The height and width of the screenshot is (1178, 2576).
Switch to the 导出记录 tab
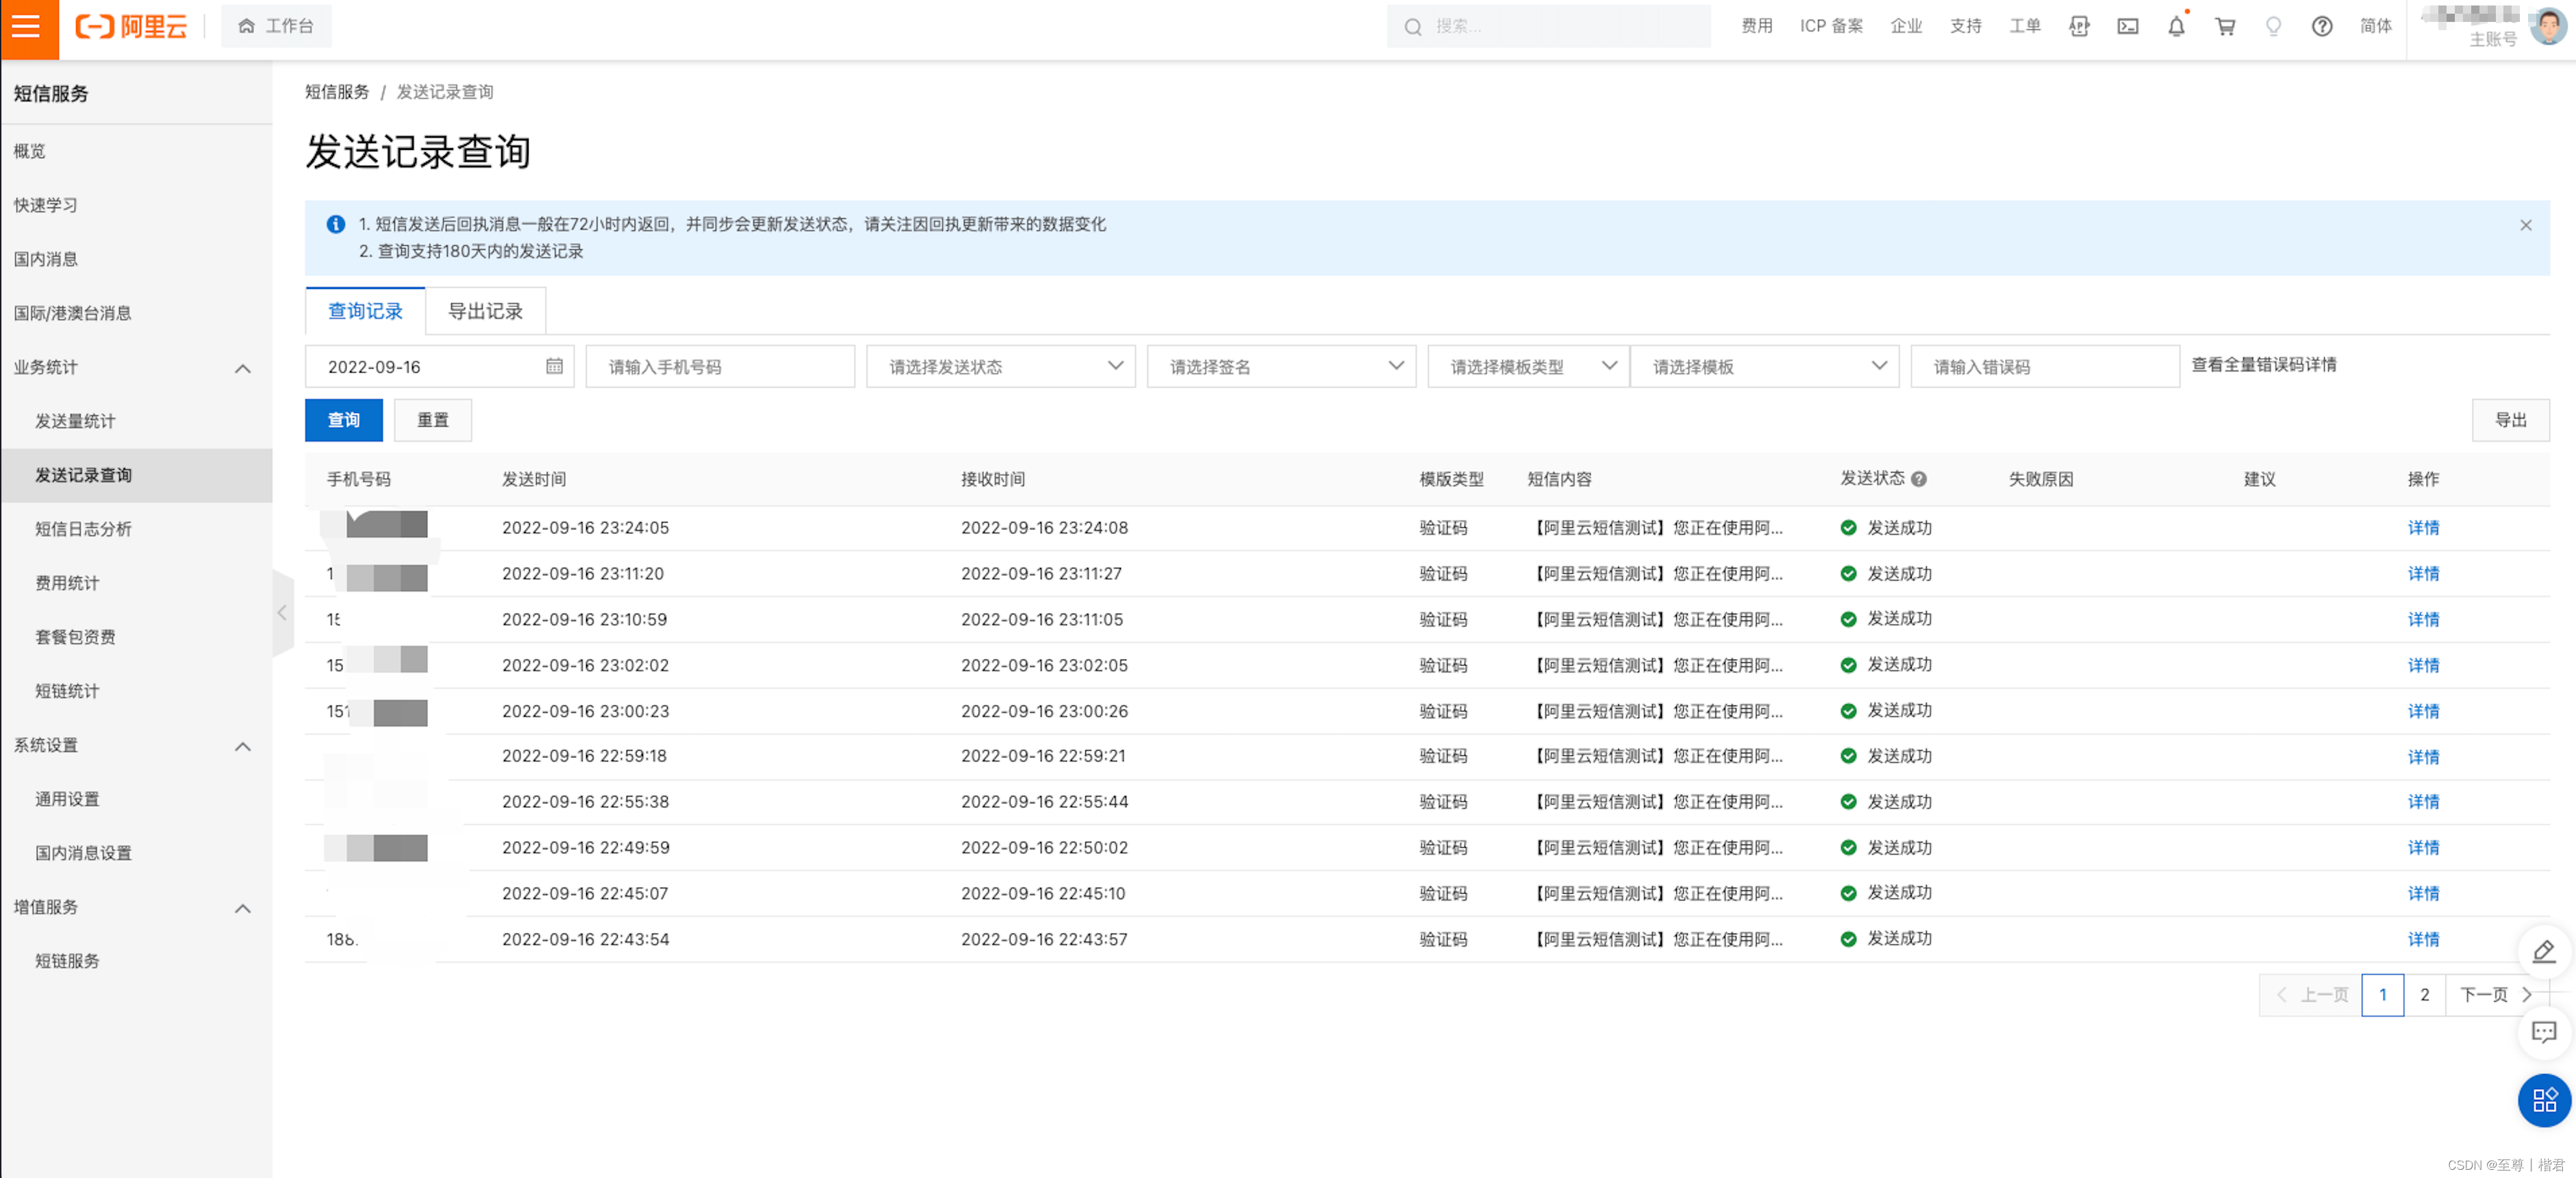click(x=485, y=311)
